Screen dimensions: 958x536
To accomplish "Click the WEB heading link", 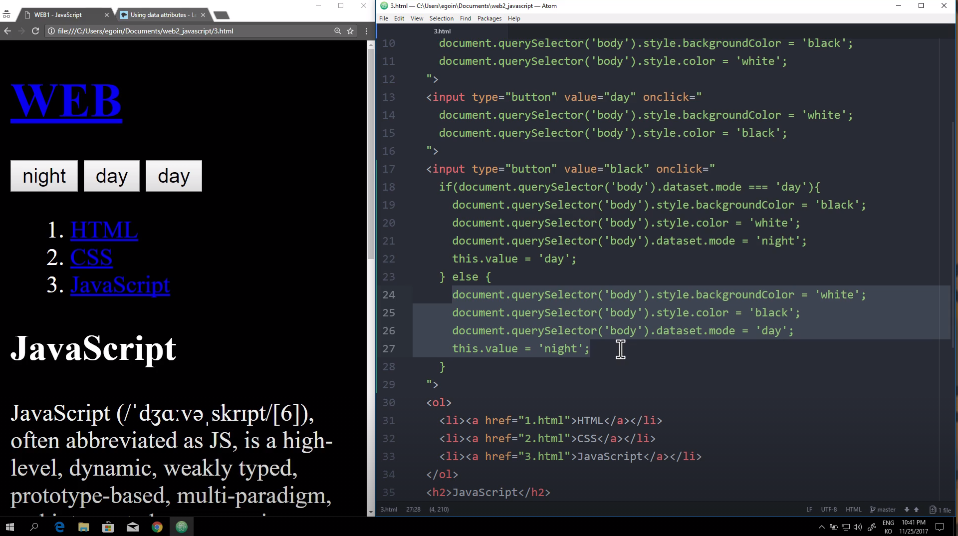I will 66,101.
